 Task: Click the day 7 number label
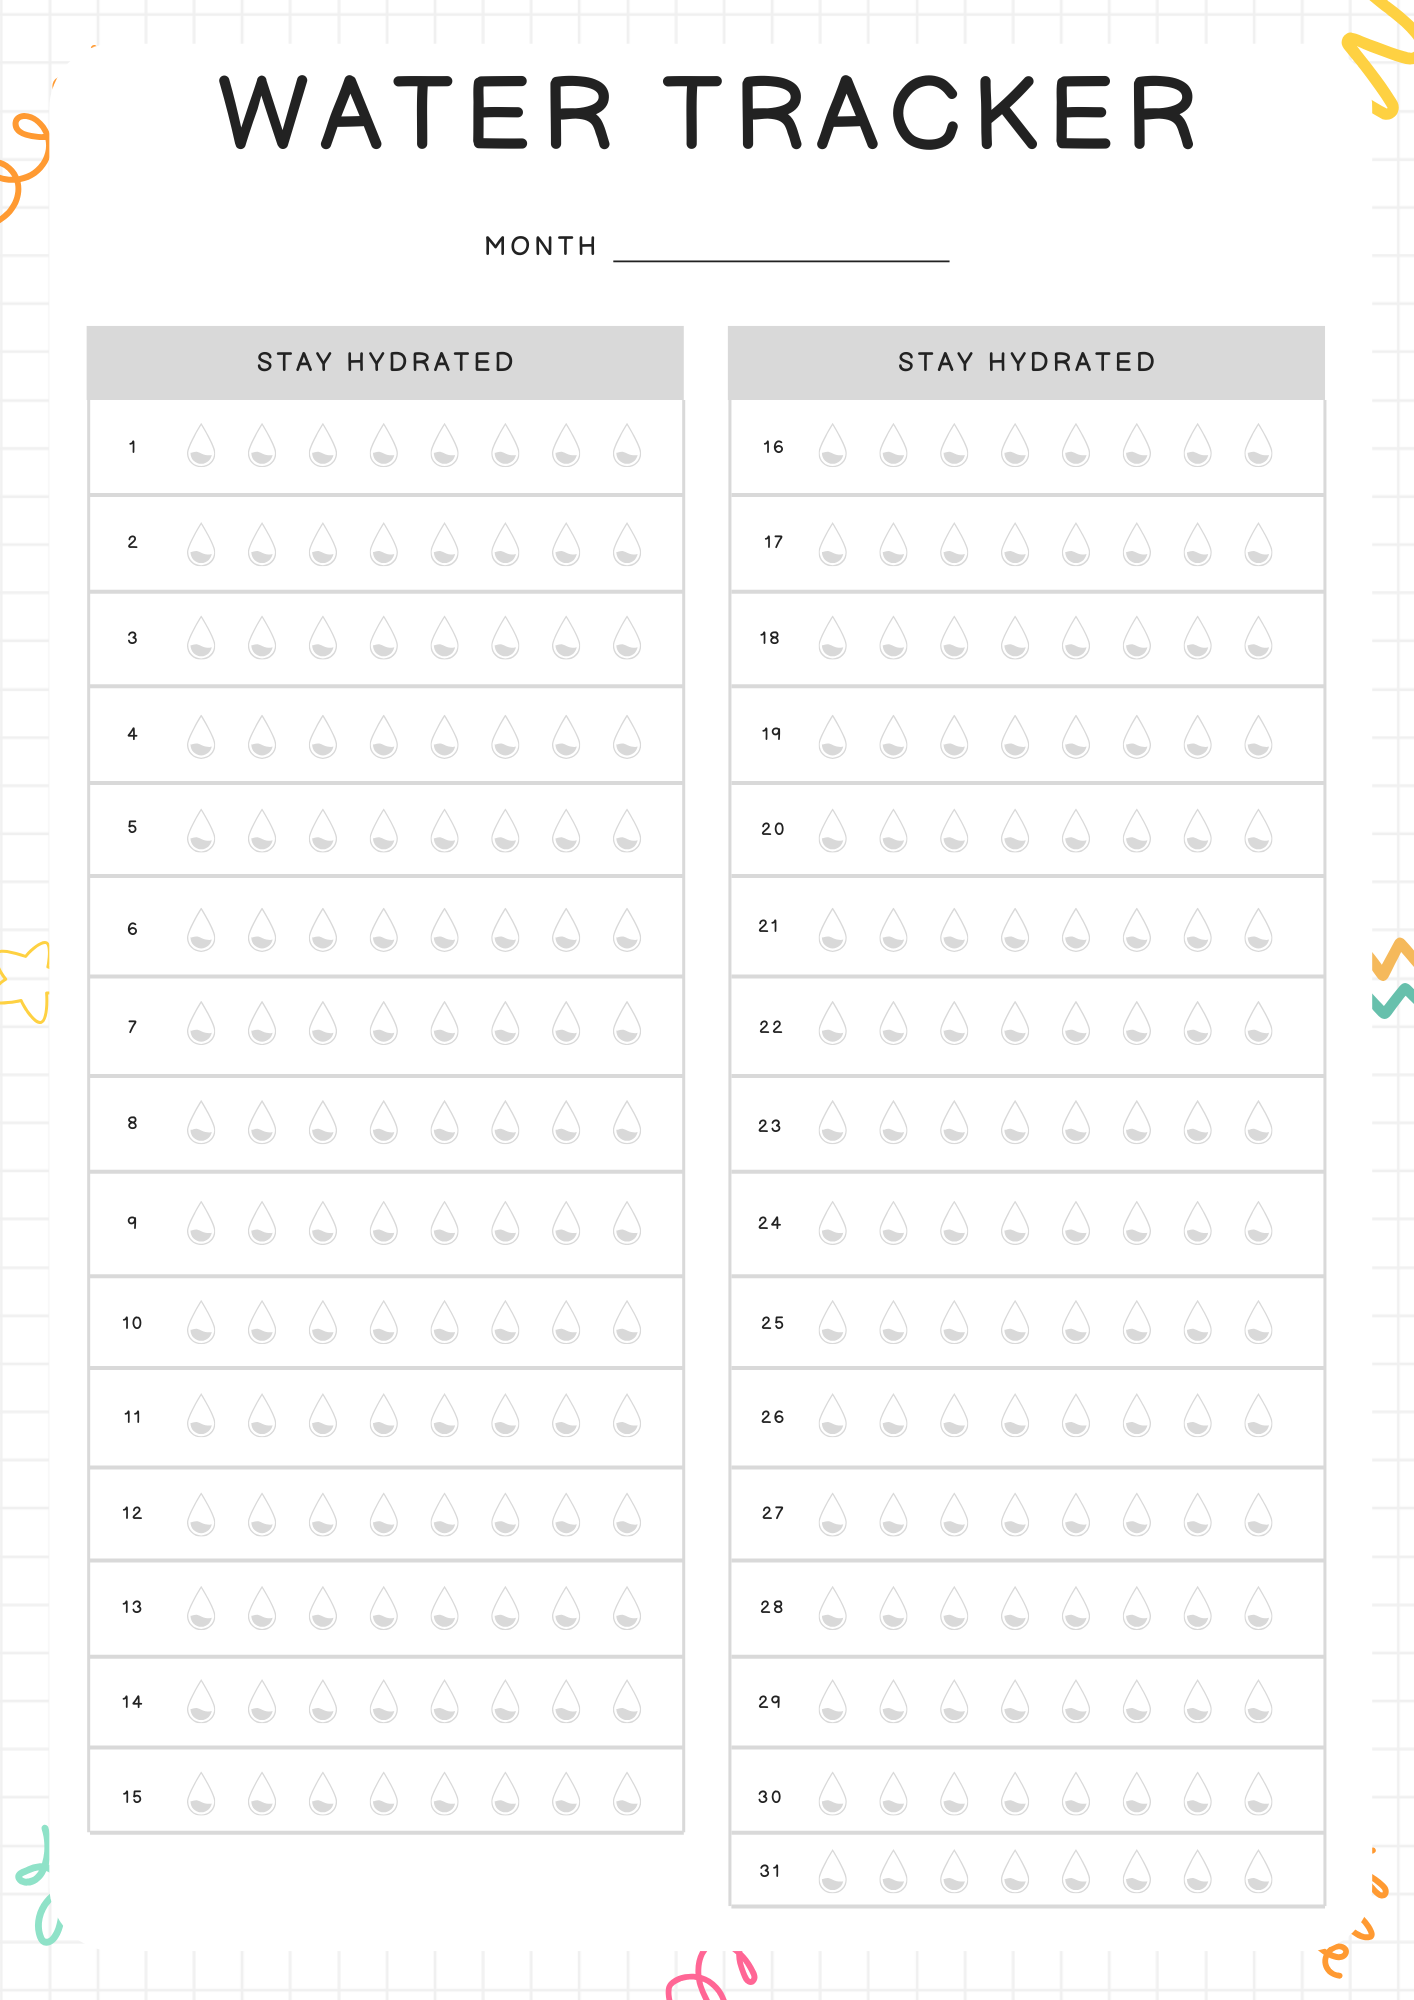[x=132, y=1027]
